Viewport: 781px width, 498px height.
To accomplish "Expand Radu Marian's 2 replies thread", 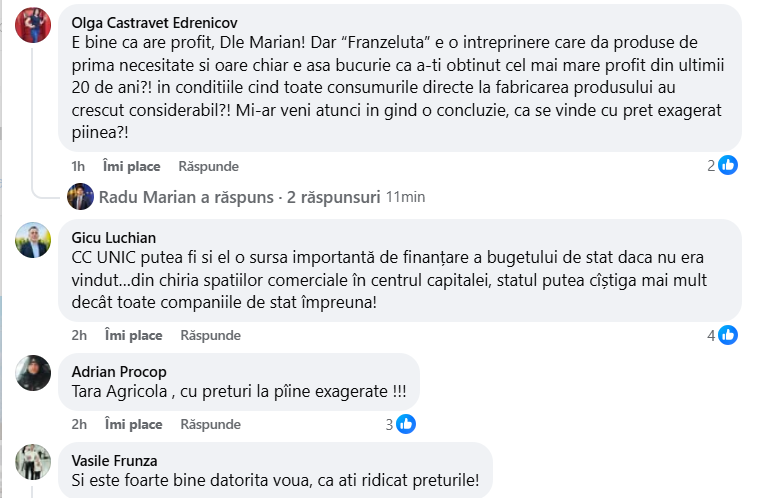I will 239,197.
